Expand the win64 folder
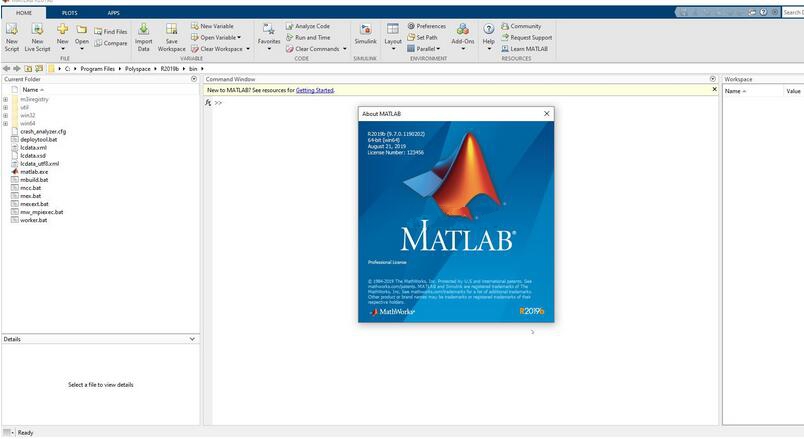 (x=6, y=124)
